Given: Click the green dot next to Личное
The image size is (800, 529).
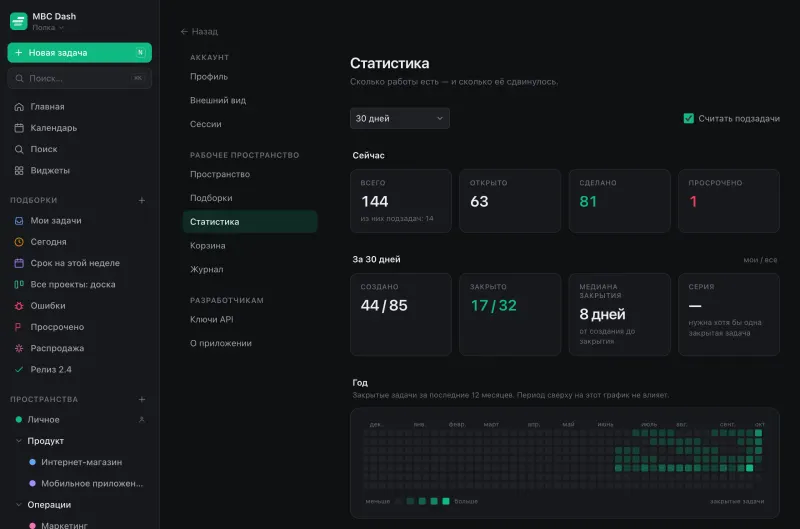Looking at the screenshot, I should coord(19,420).
